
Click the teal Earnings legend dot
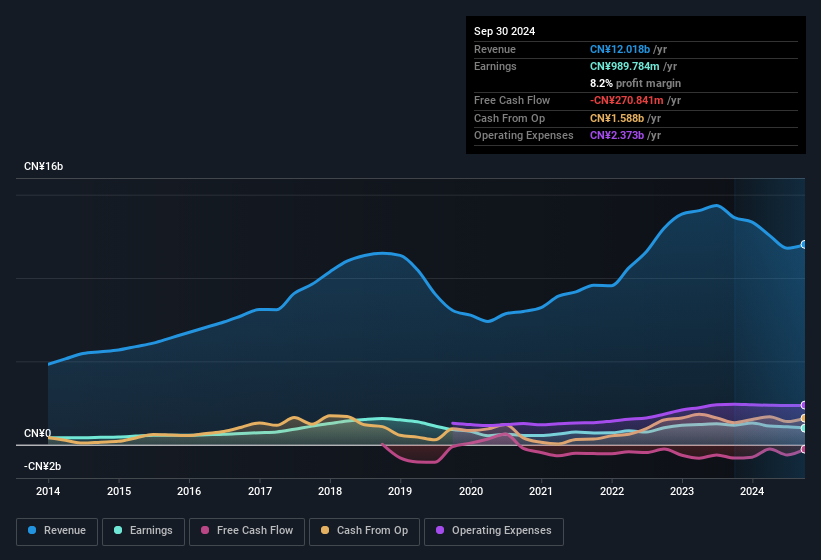pyautogui.click(x=119, y=531)
